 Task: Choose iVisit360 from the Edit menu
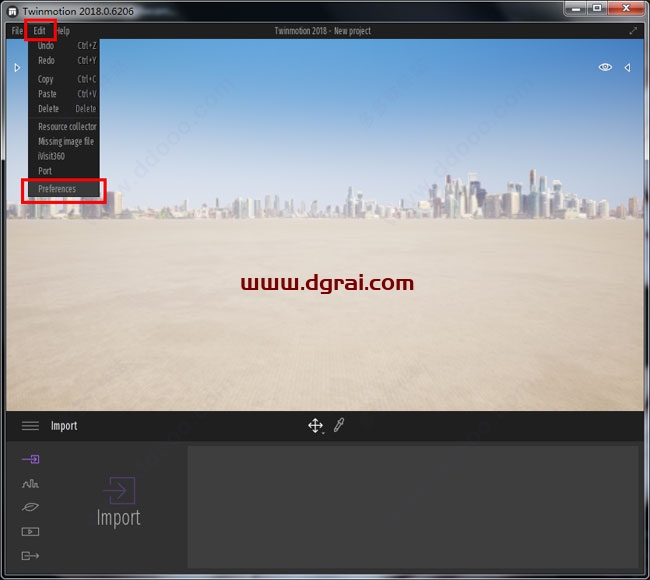pos(51,156)
